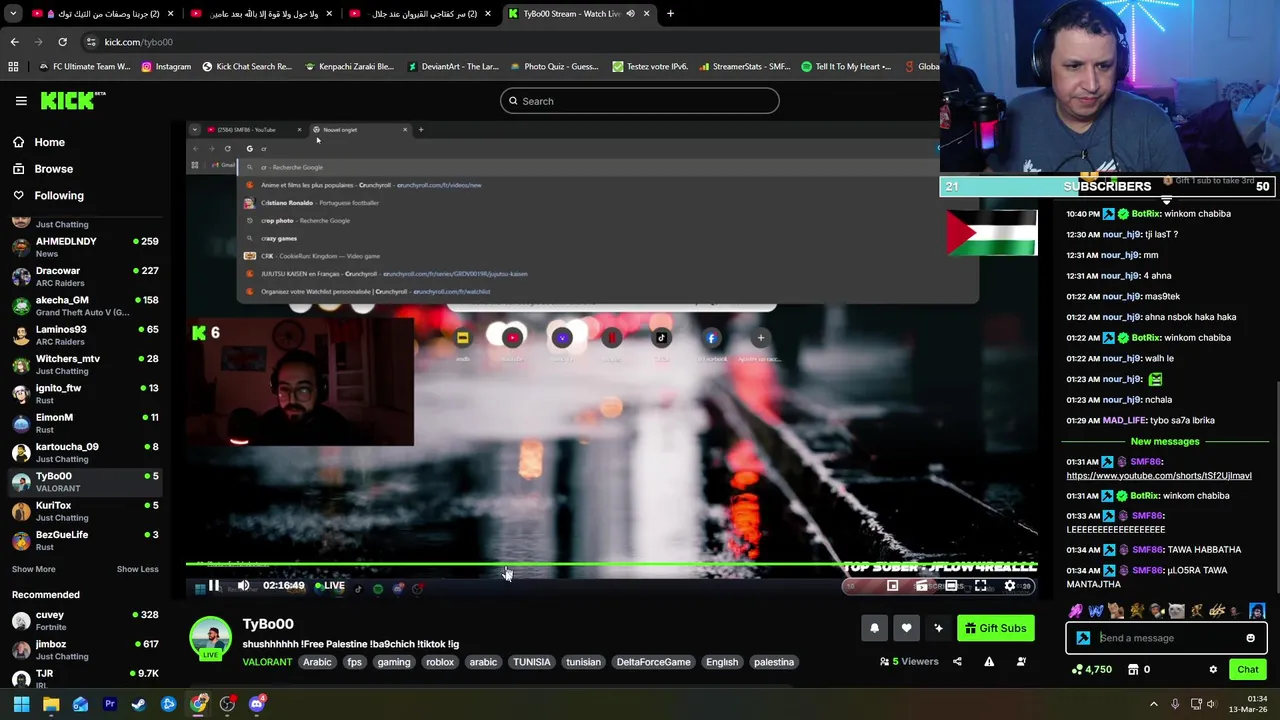Open AHMEDLDNDY channel in sidebar
The width and height of the screenshot is (1280, 720).
coord(85,247)
